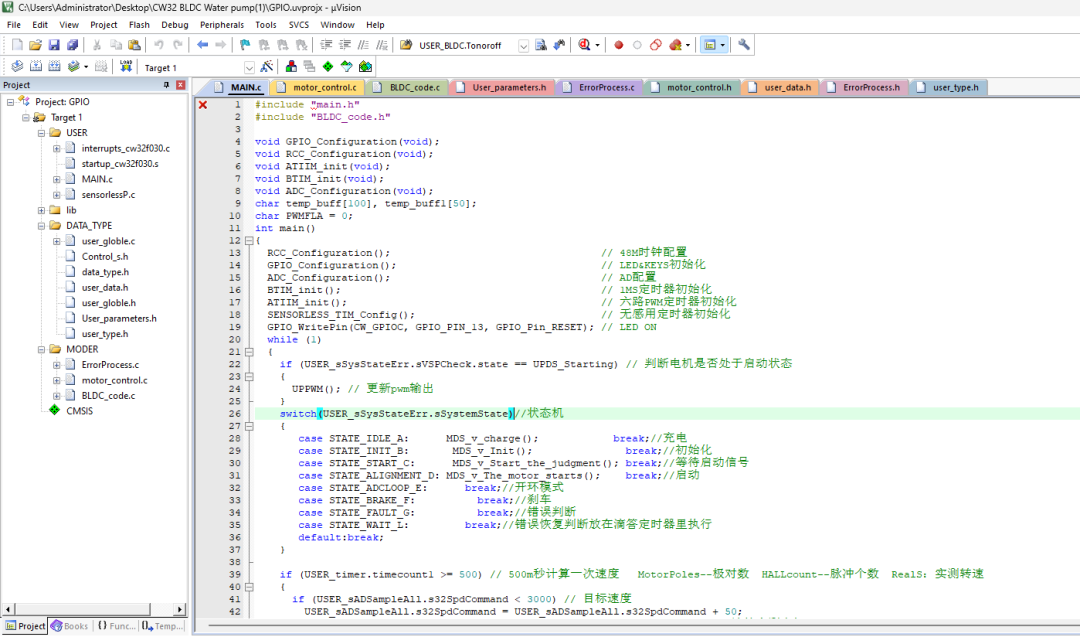1080x637 pixels.
Task: Collapse code fold at line 12
Action: click(x=249, y=240)
